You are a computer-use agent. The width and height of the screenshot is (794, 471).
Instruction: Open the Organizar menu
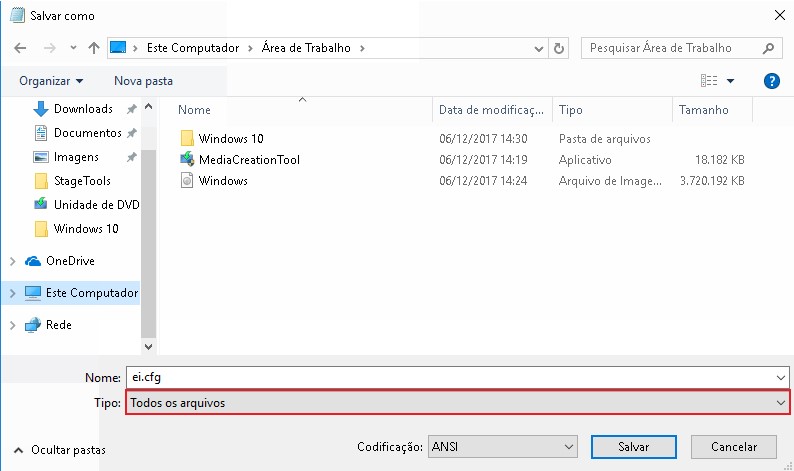point(51,81)
